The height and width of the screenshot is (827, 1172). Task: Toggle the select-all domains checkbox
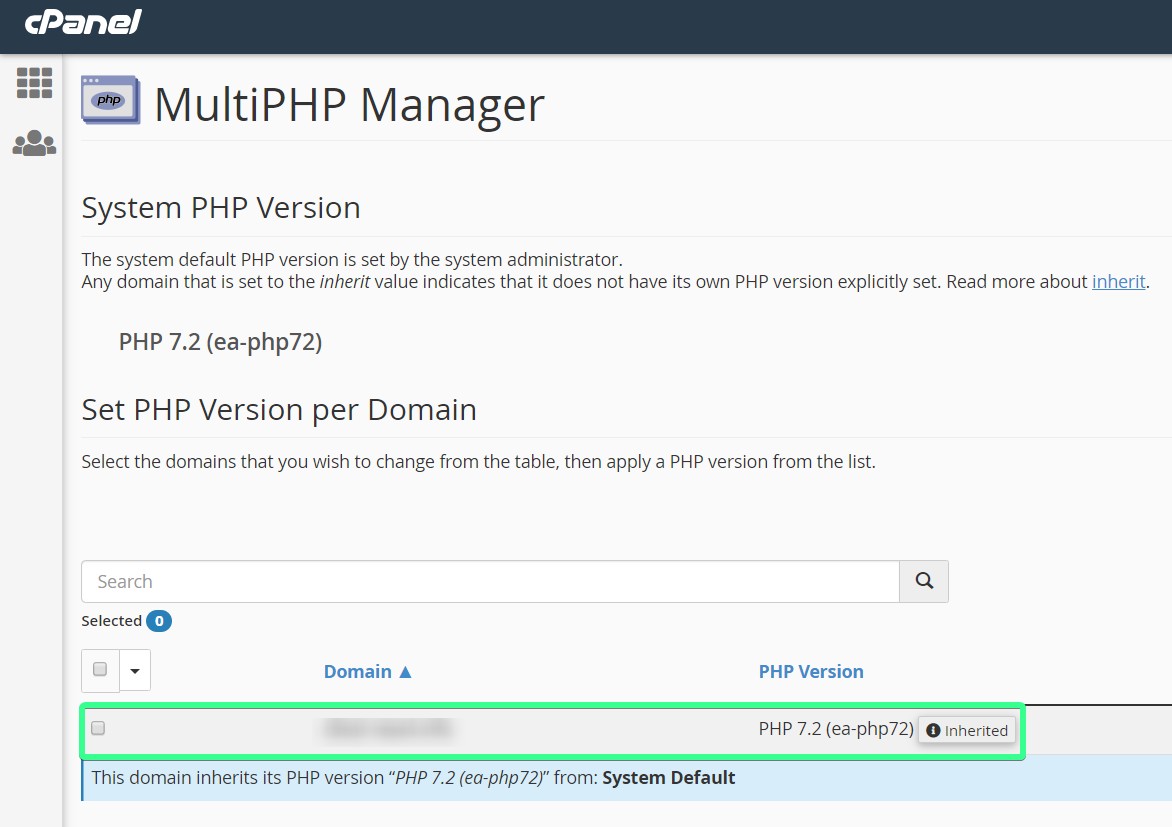point(100,669)
